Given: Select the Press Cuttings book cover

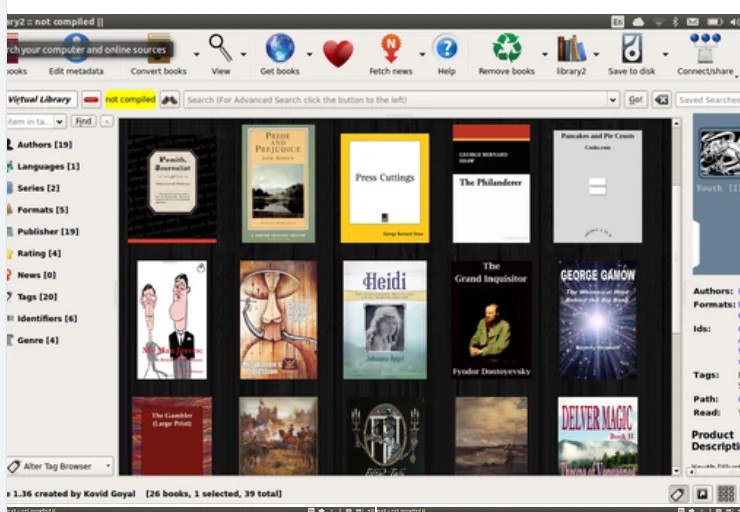Looking at the screenshot, I should (385, 188).
